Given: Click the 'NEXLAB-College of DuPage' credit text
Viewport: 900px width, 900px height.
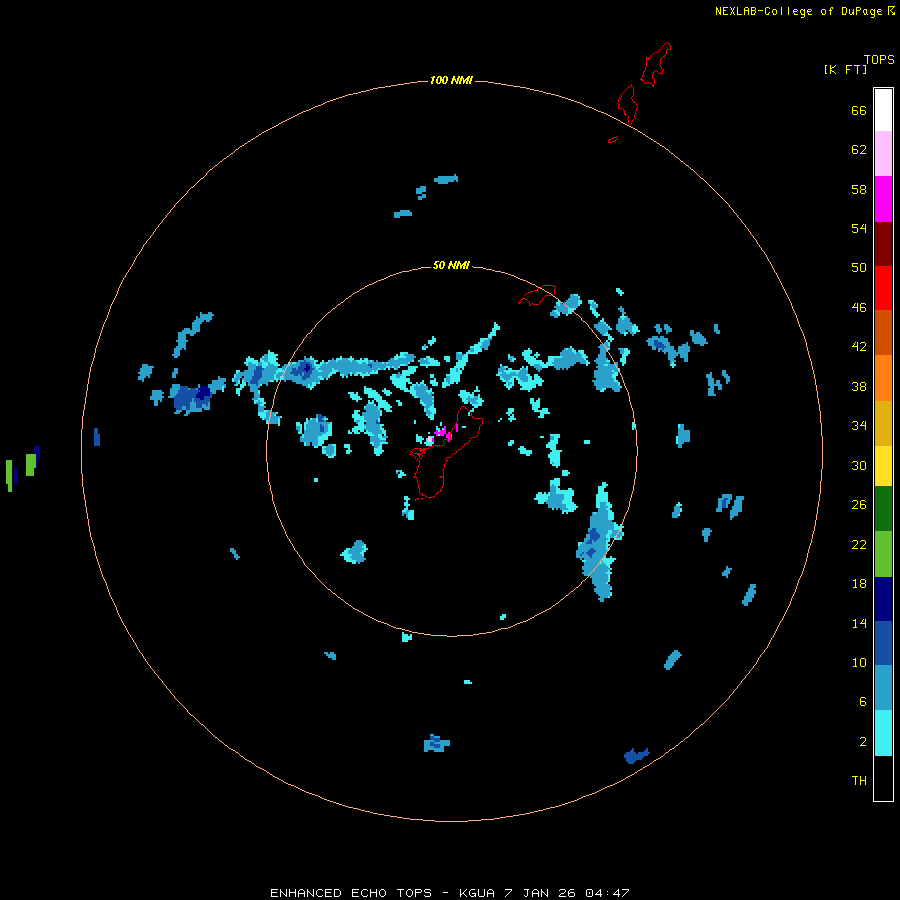Looking at the screenshot, I should tap(798, 11).
